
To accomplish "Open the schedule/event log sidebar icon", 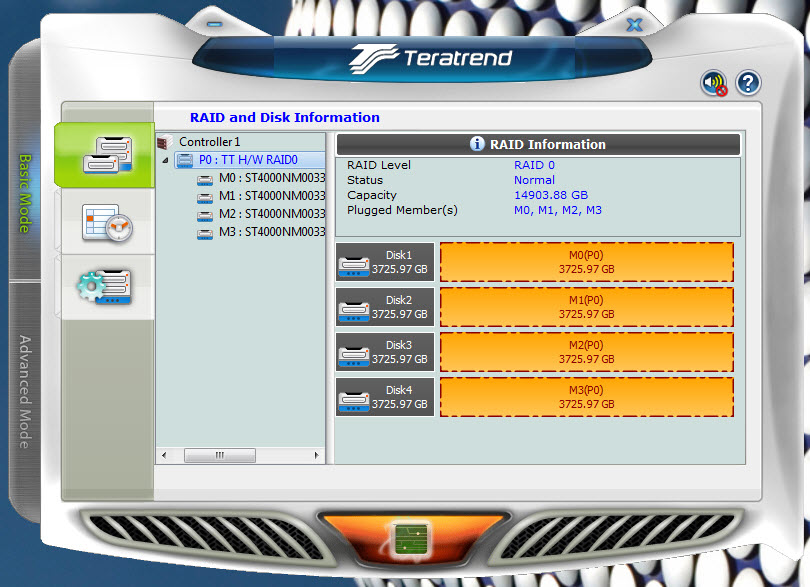I will [x=107, y=223].
